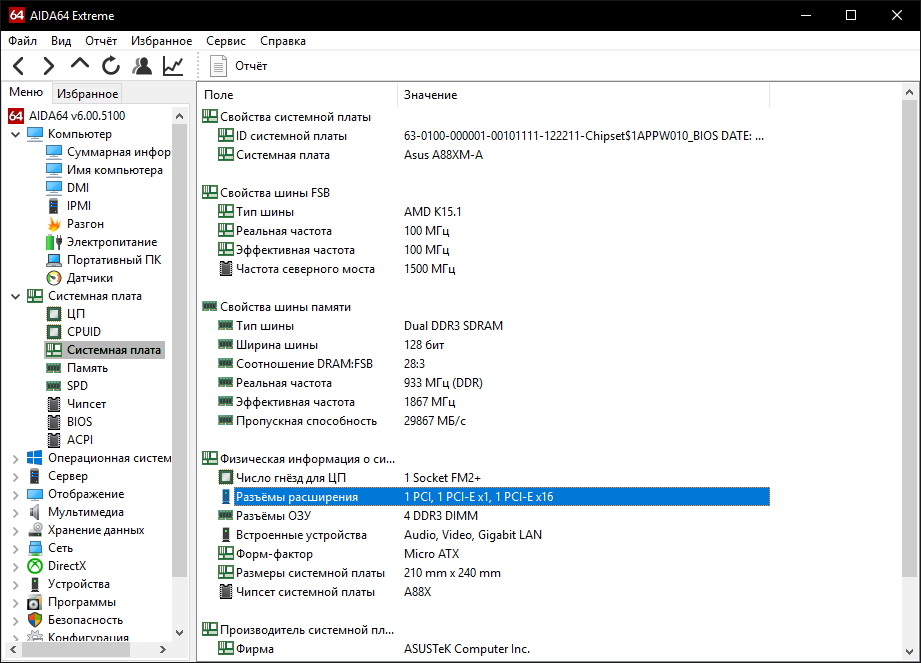Open the DMI tree item
This screenshot has width=921, height=663.
(78, 187)
